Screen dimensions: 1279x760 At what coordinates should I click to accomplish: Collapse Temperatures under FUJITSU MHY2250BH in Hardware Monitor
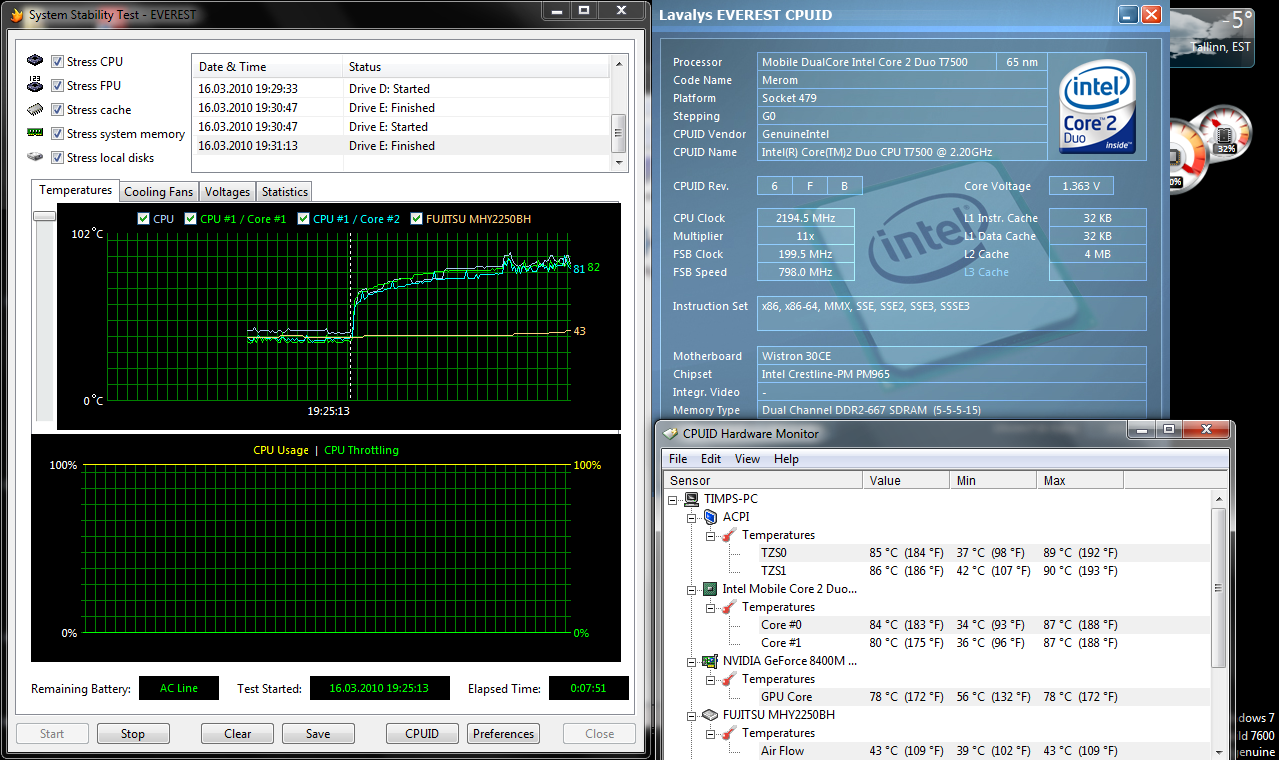tap(710, 733)
